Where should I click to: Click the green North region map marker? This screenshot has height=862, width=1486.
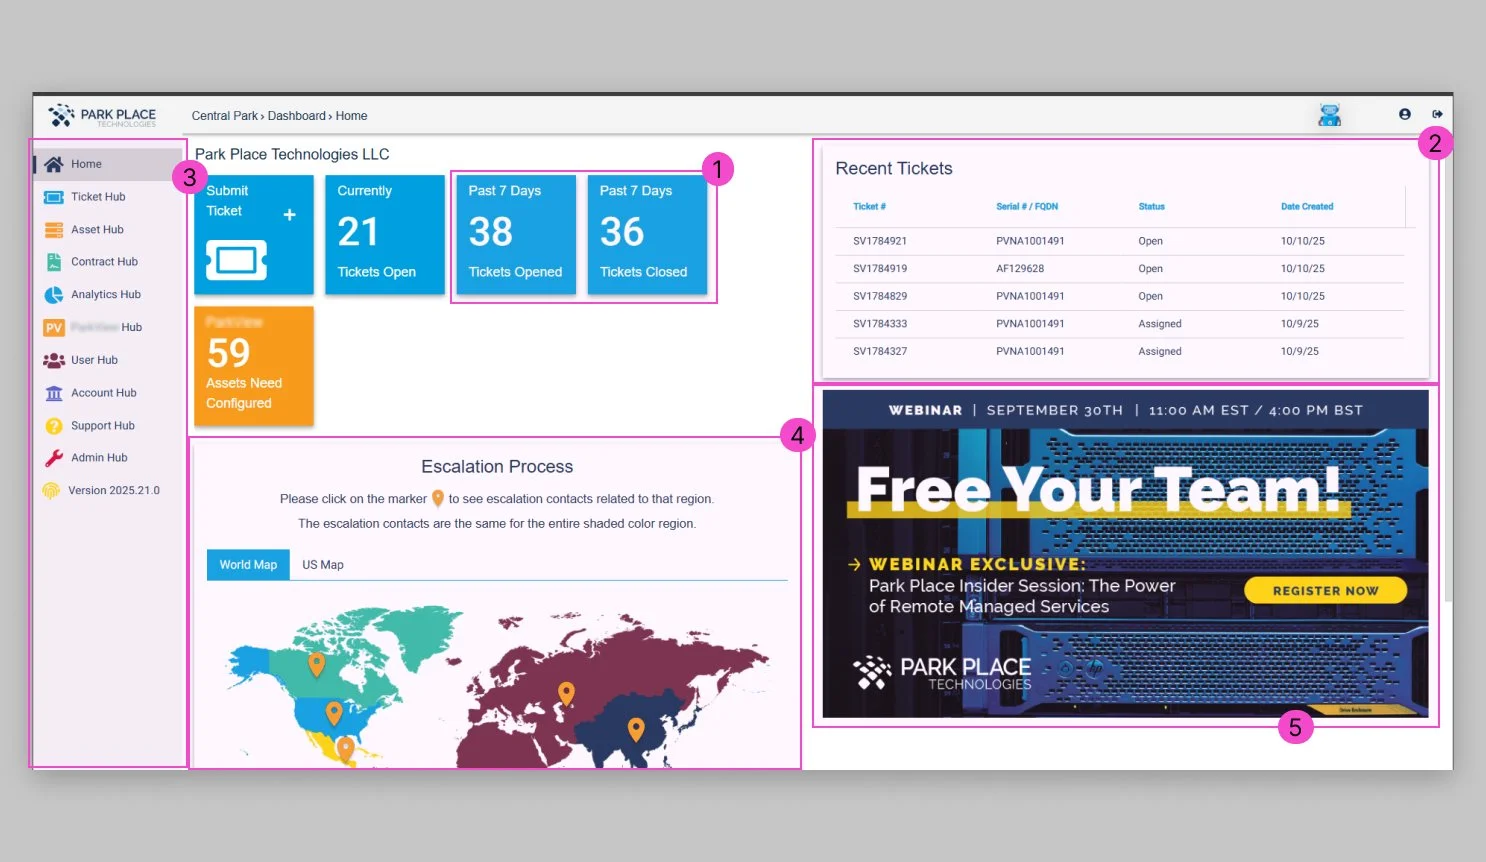[x=317, y=664]
